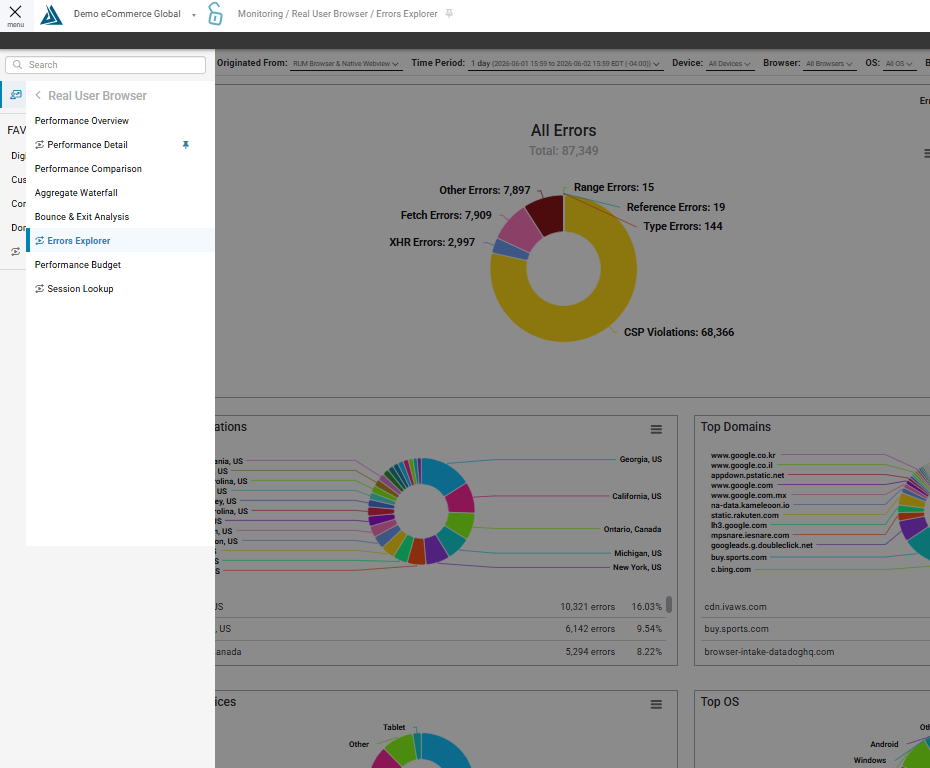Click the Range Errors: 15 label
930x768 pixels.
[614, 187]
